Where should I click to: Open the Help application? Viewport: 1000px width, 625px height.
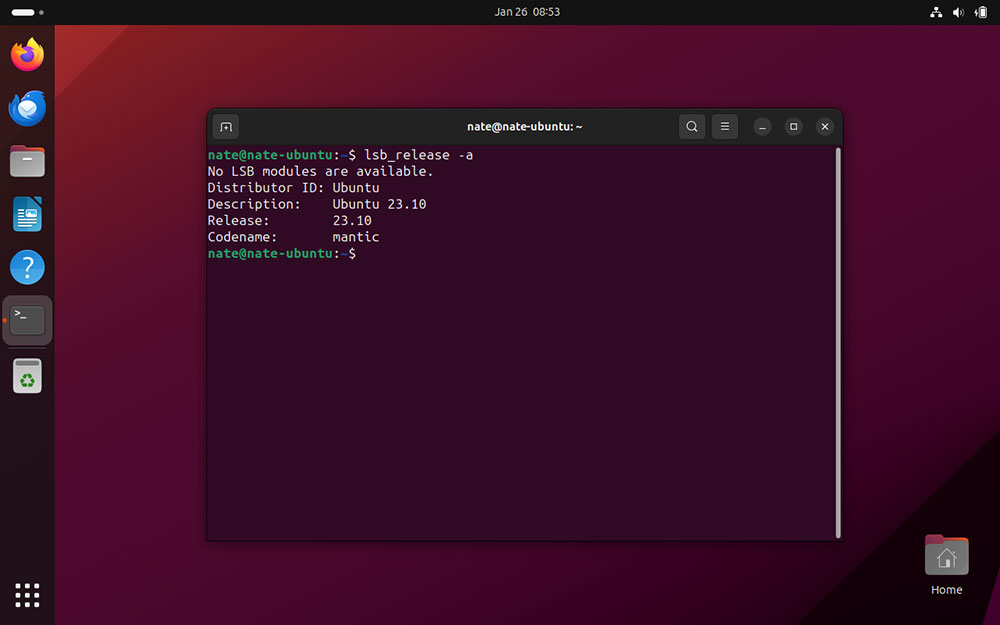pyautogui.click(x=27, y=267)
